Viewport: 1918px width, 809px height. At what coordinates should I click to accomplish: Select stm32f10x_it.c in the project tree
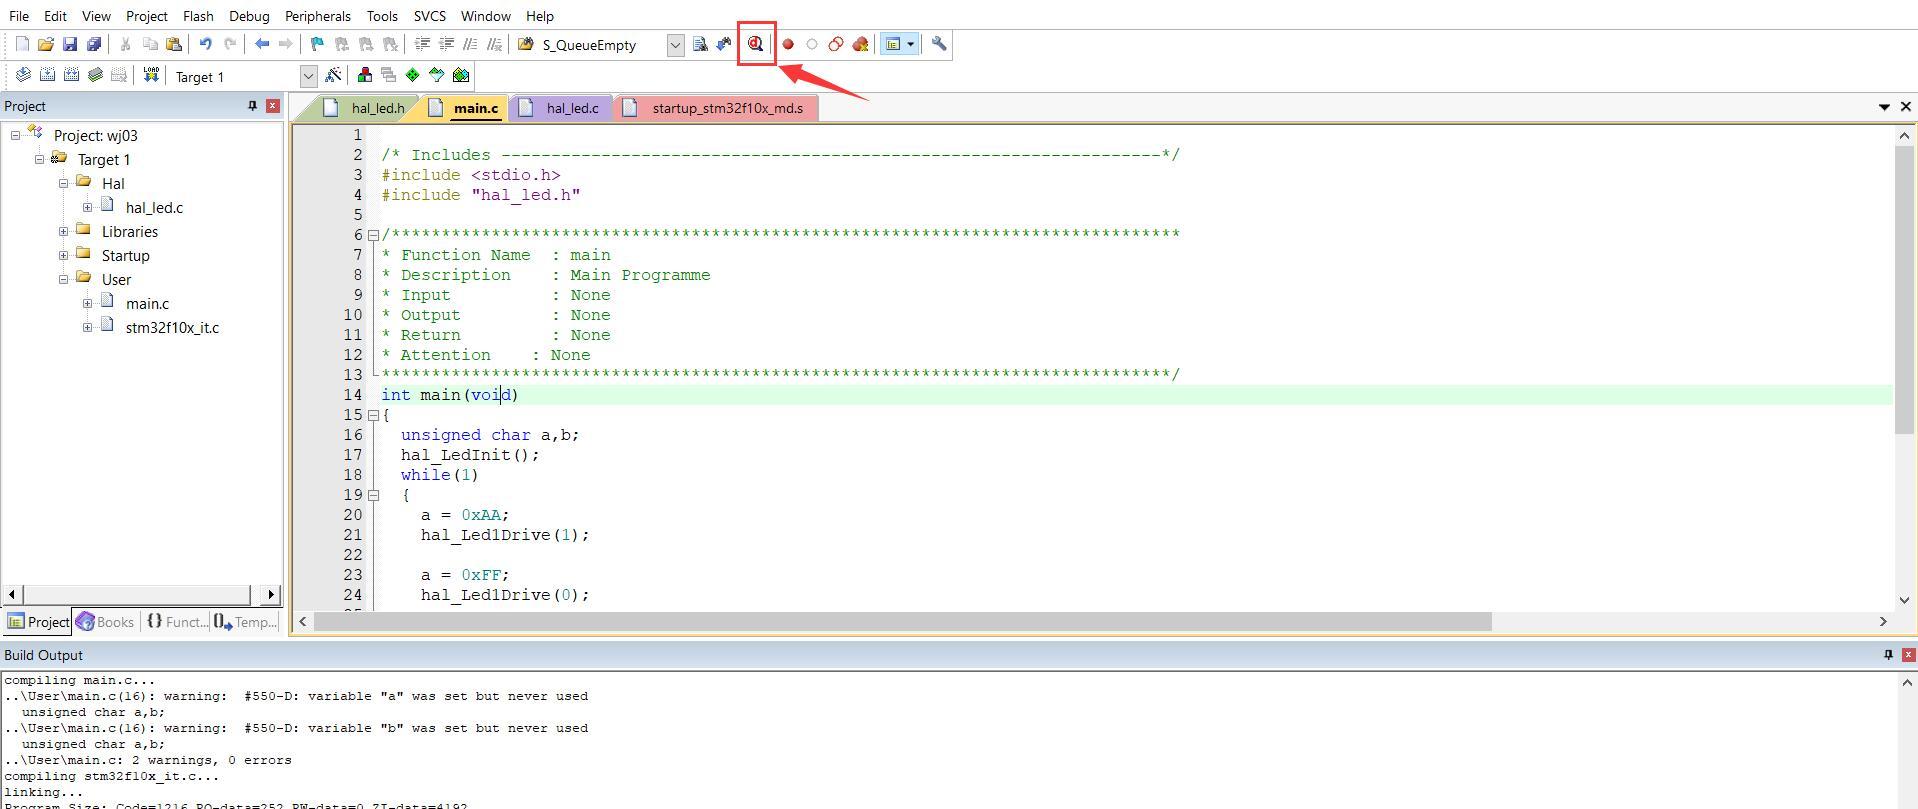(x=172, y=328)
